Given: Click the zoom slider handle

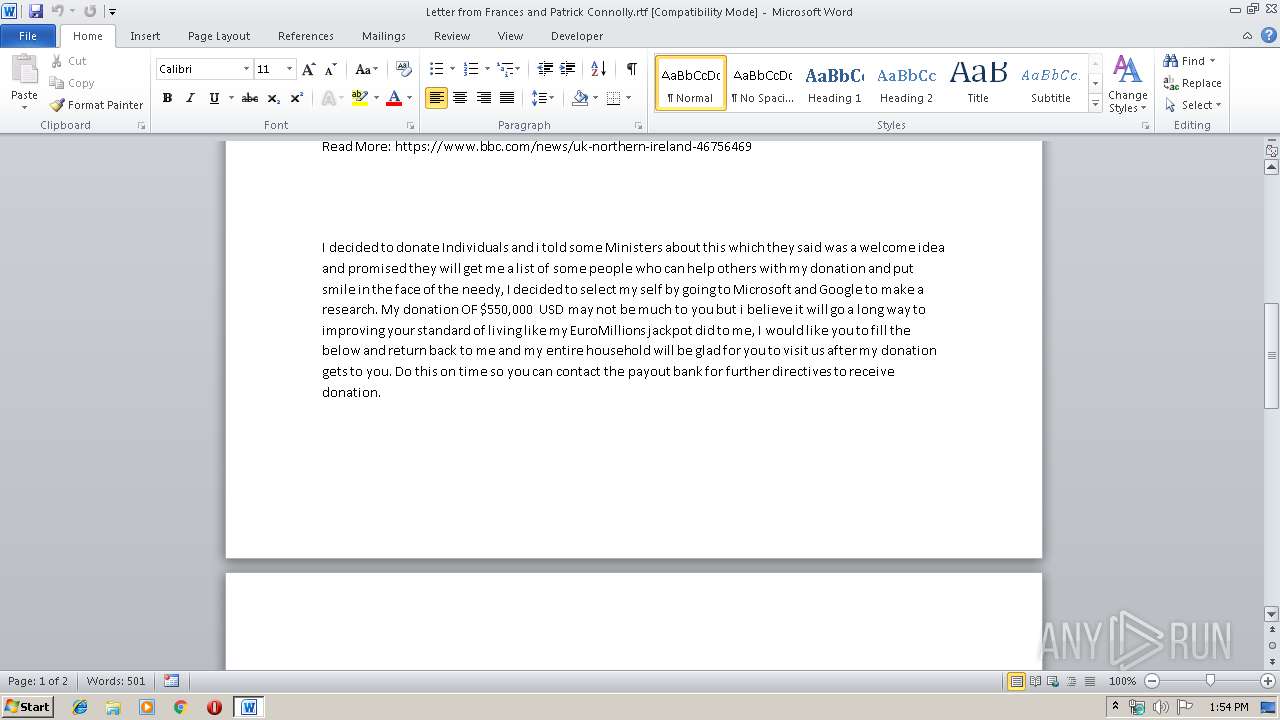Looking at the screenshot, I should coord(1210,681).
